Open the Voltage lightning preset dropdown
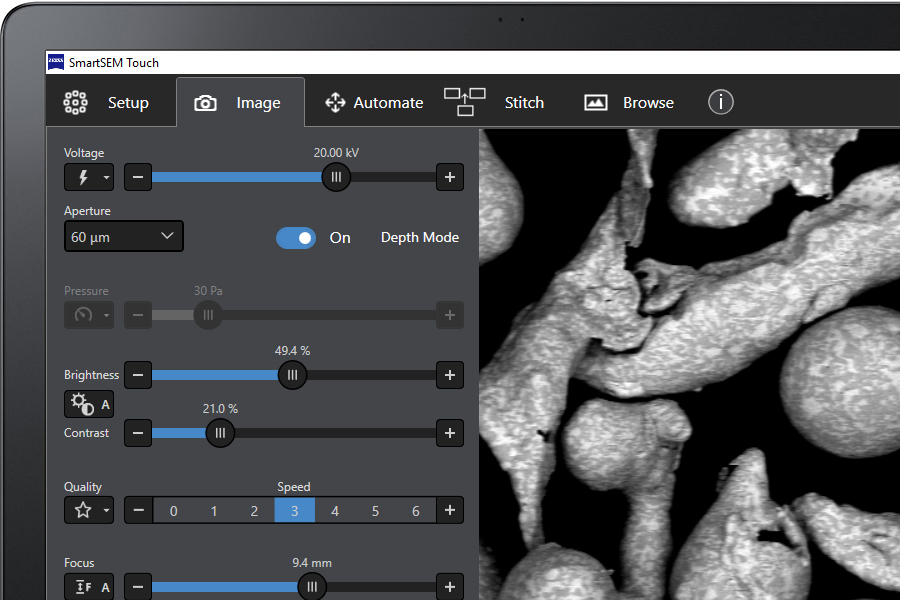The height and width of the screenshot is (600, 900). [x=89, y=177]
